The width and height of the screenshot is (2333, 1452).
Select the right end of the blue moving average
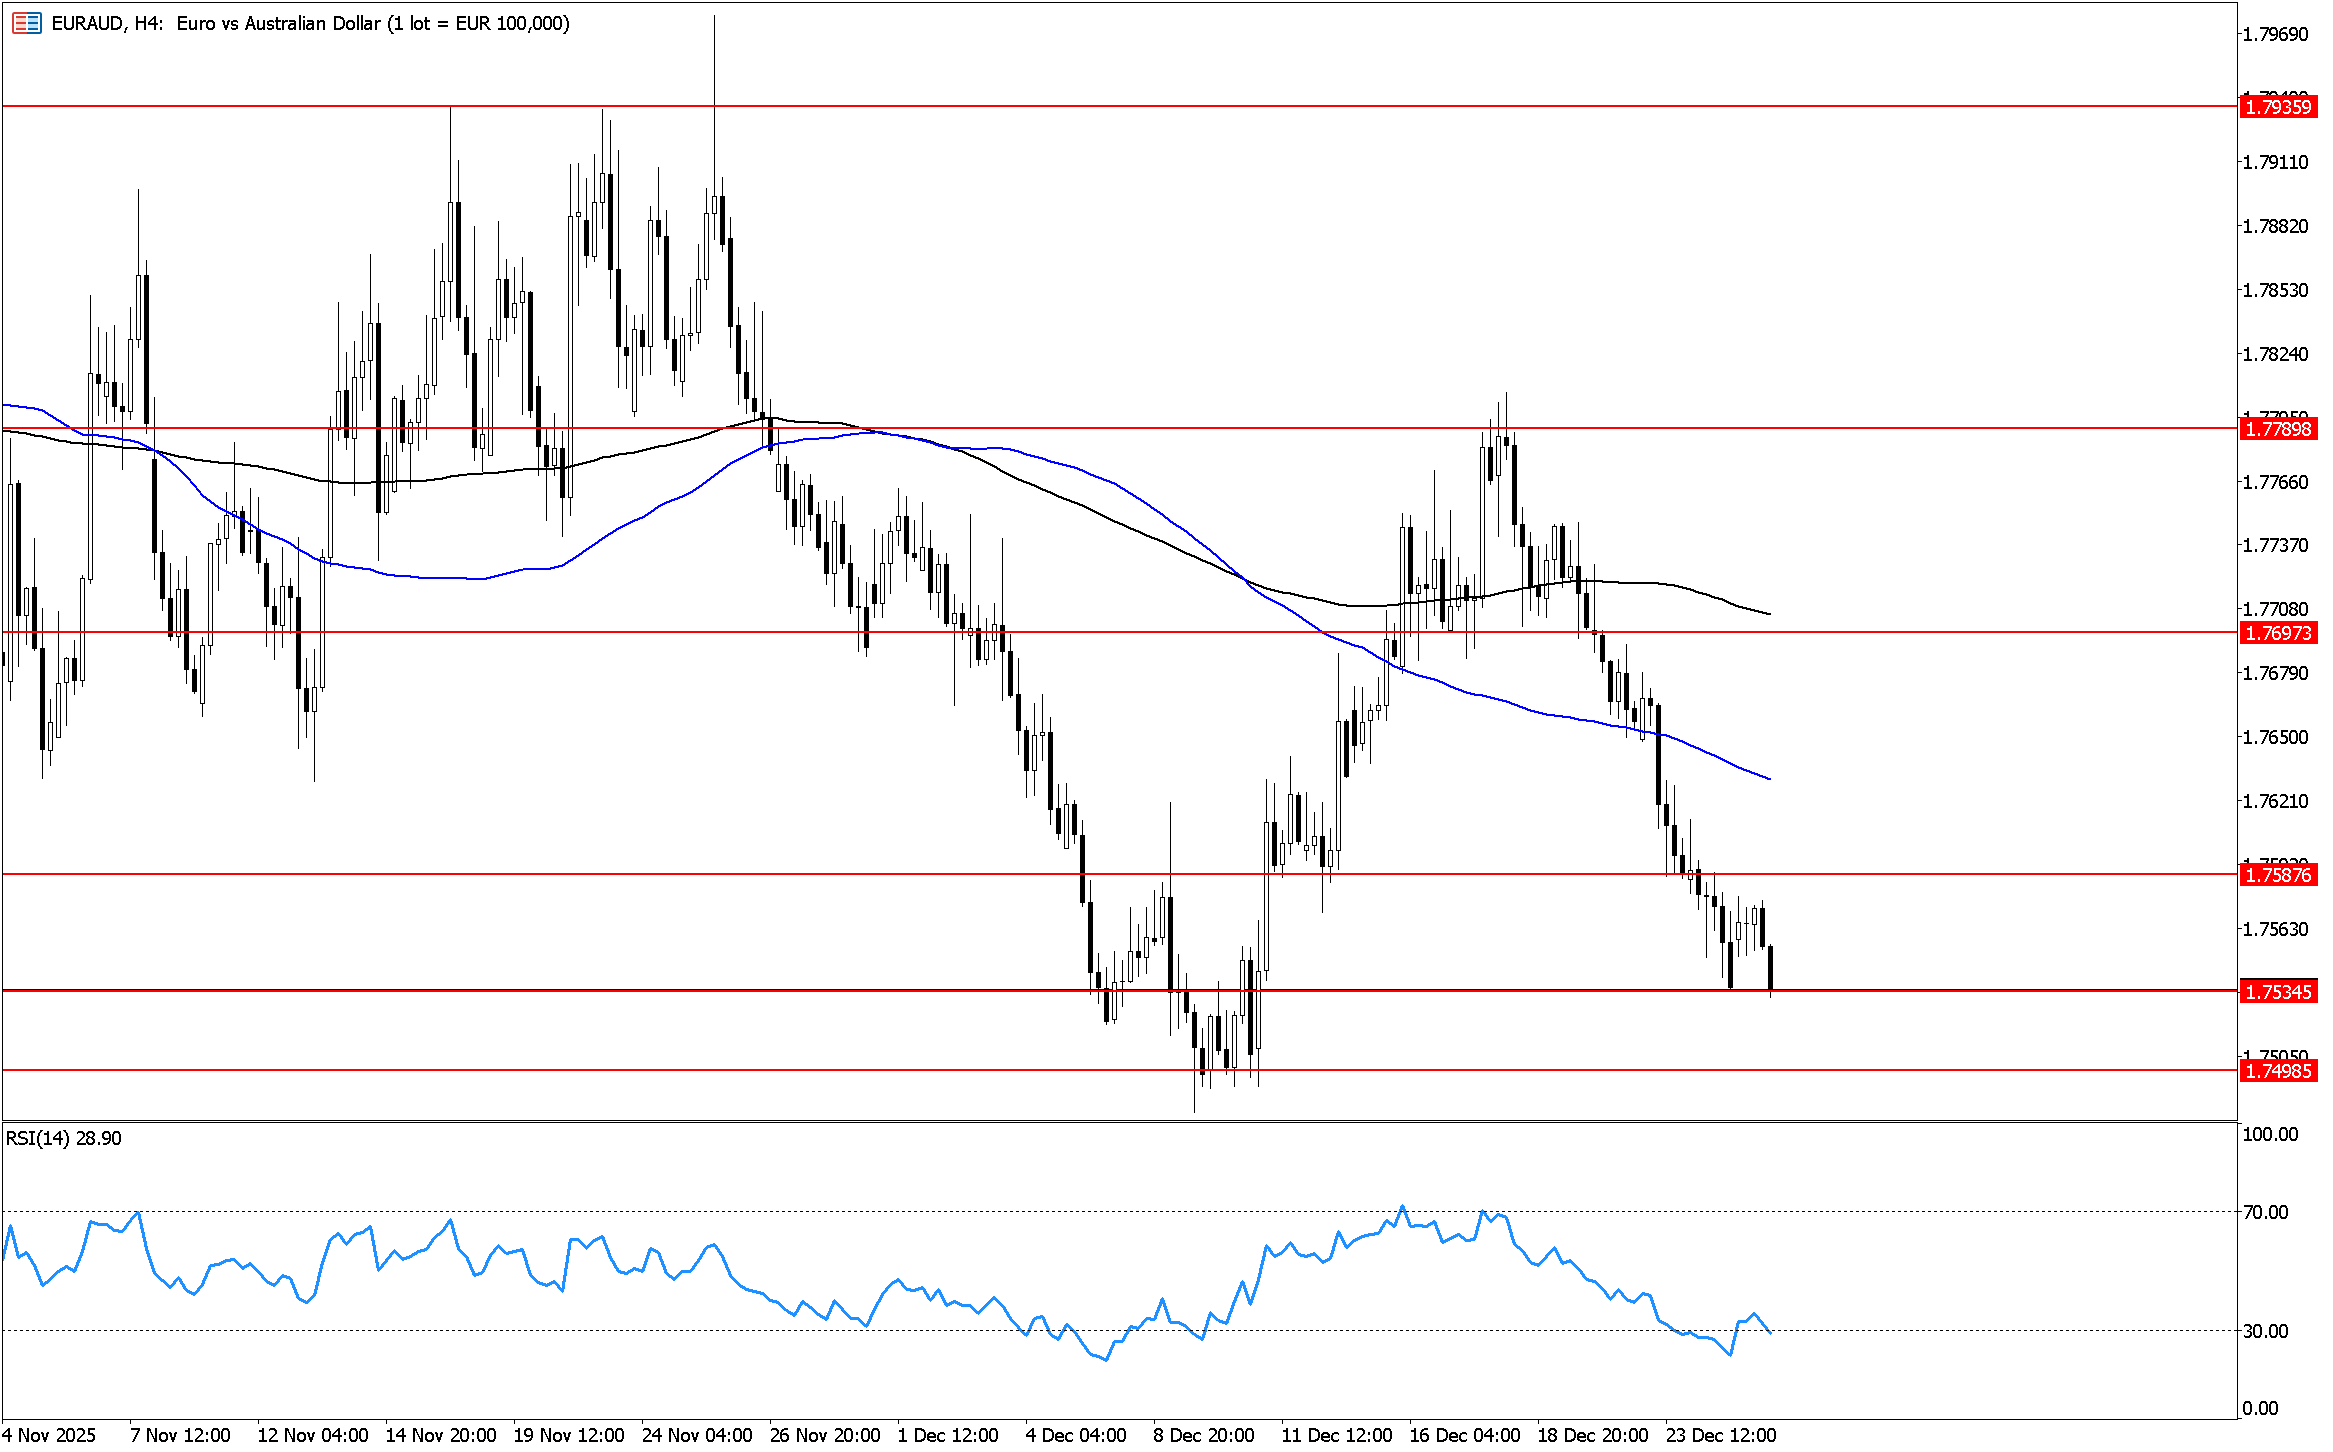click(1769, 778)
